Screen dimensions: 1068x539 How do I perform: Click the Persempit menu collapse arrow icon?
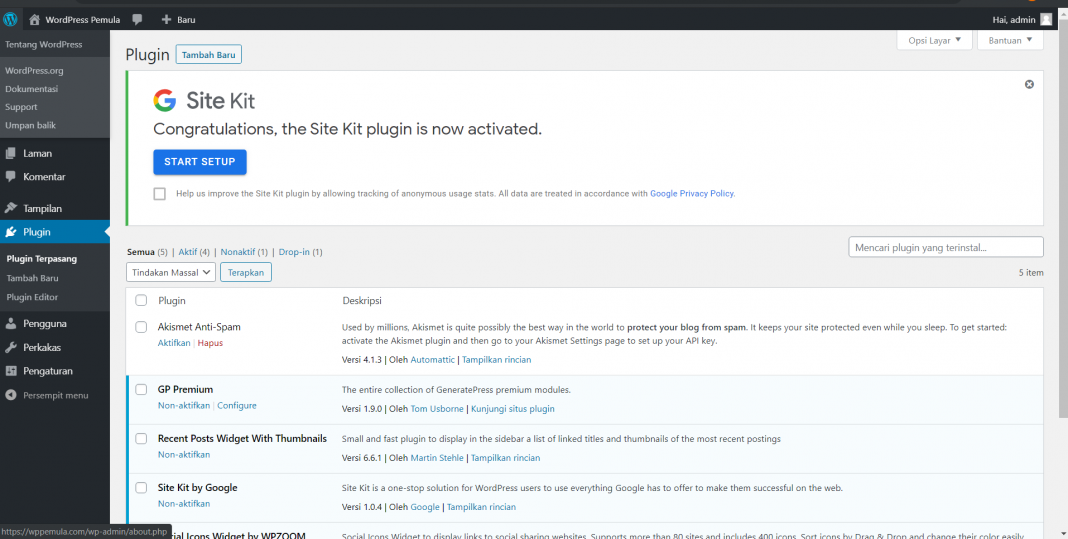pyautogui.click(x=11, y=395)
